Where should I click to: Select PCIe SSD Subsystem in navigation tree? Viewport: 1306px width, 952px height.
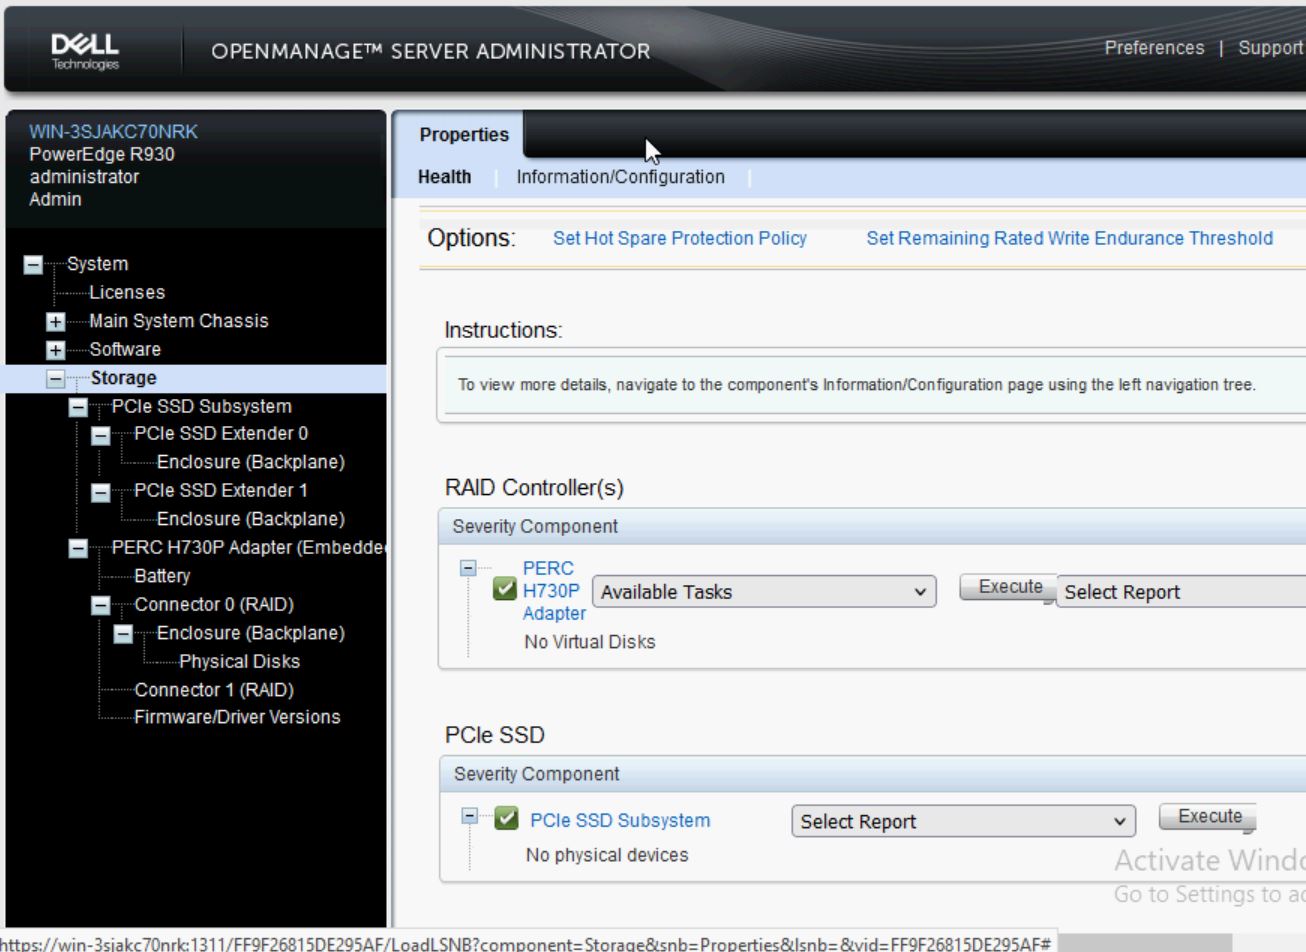[202, 406]
